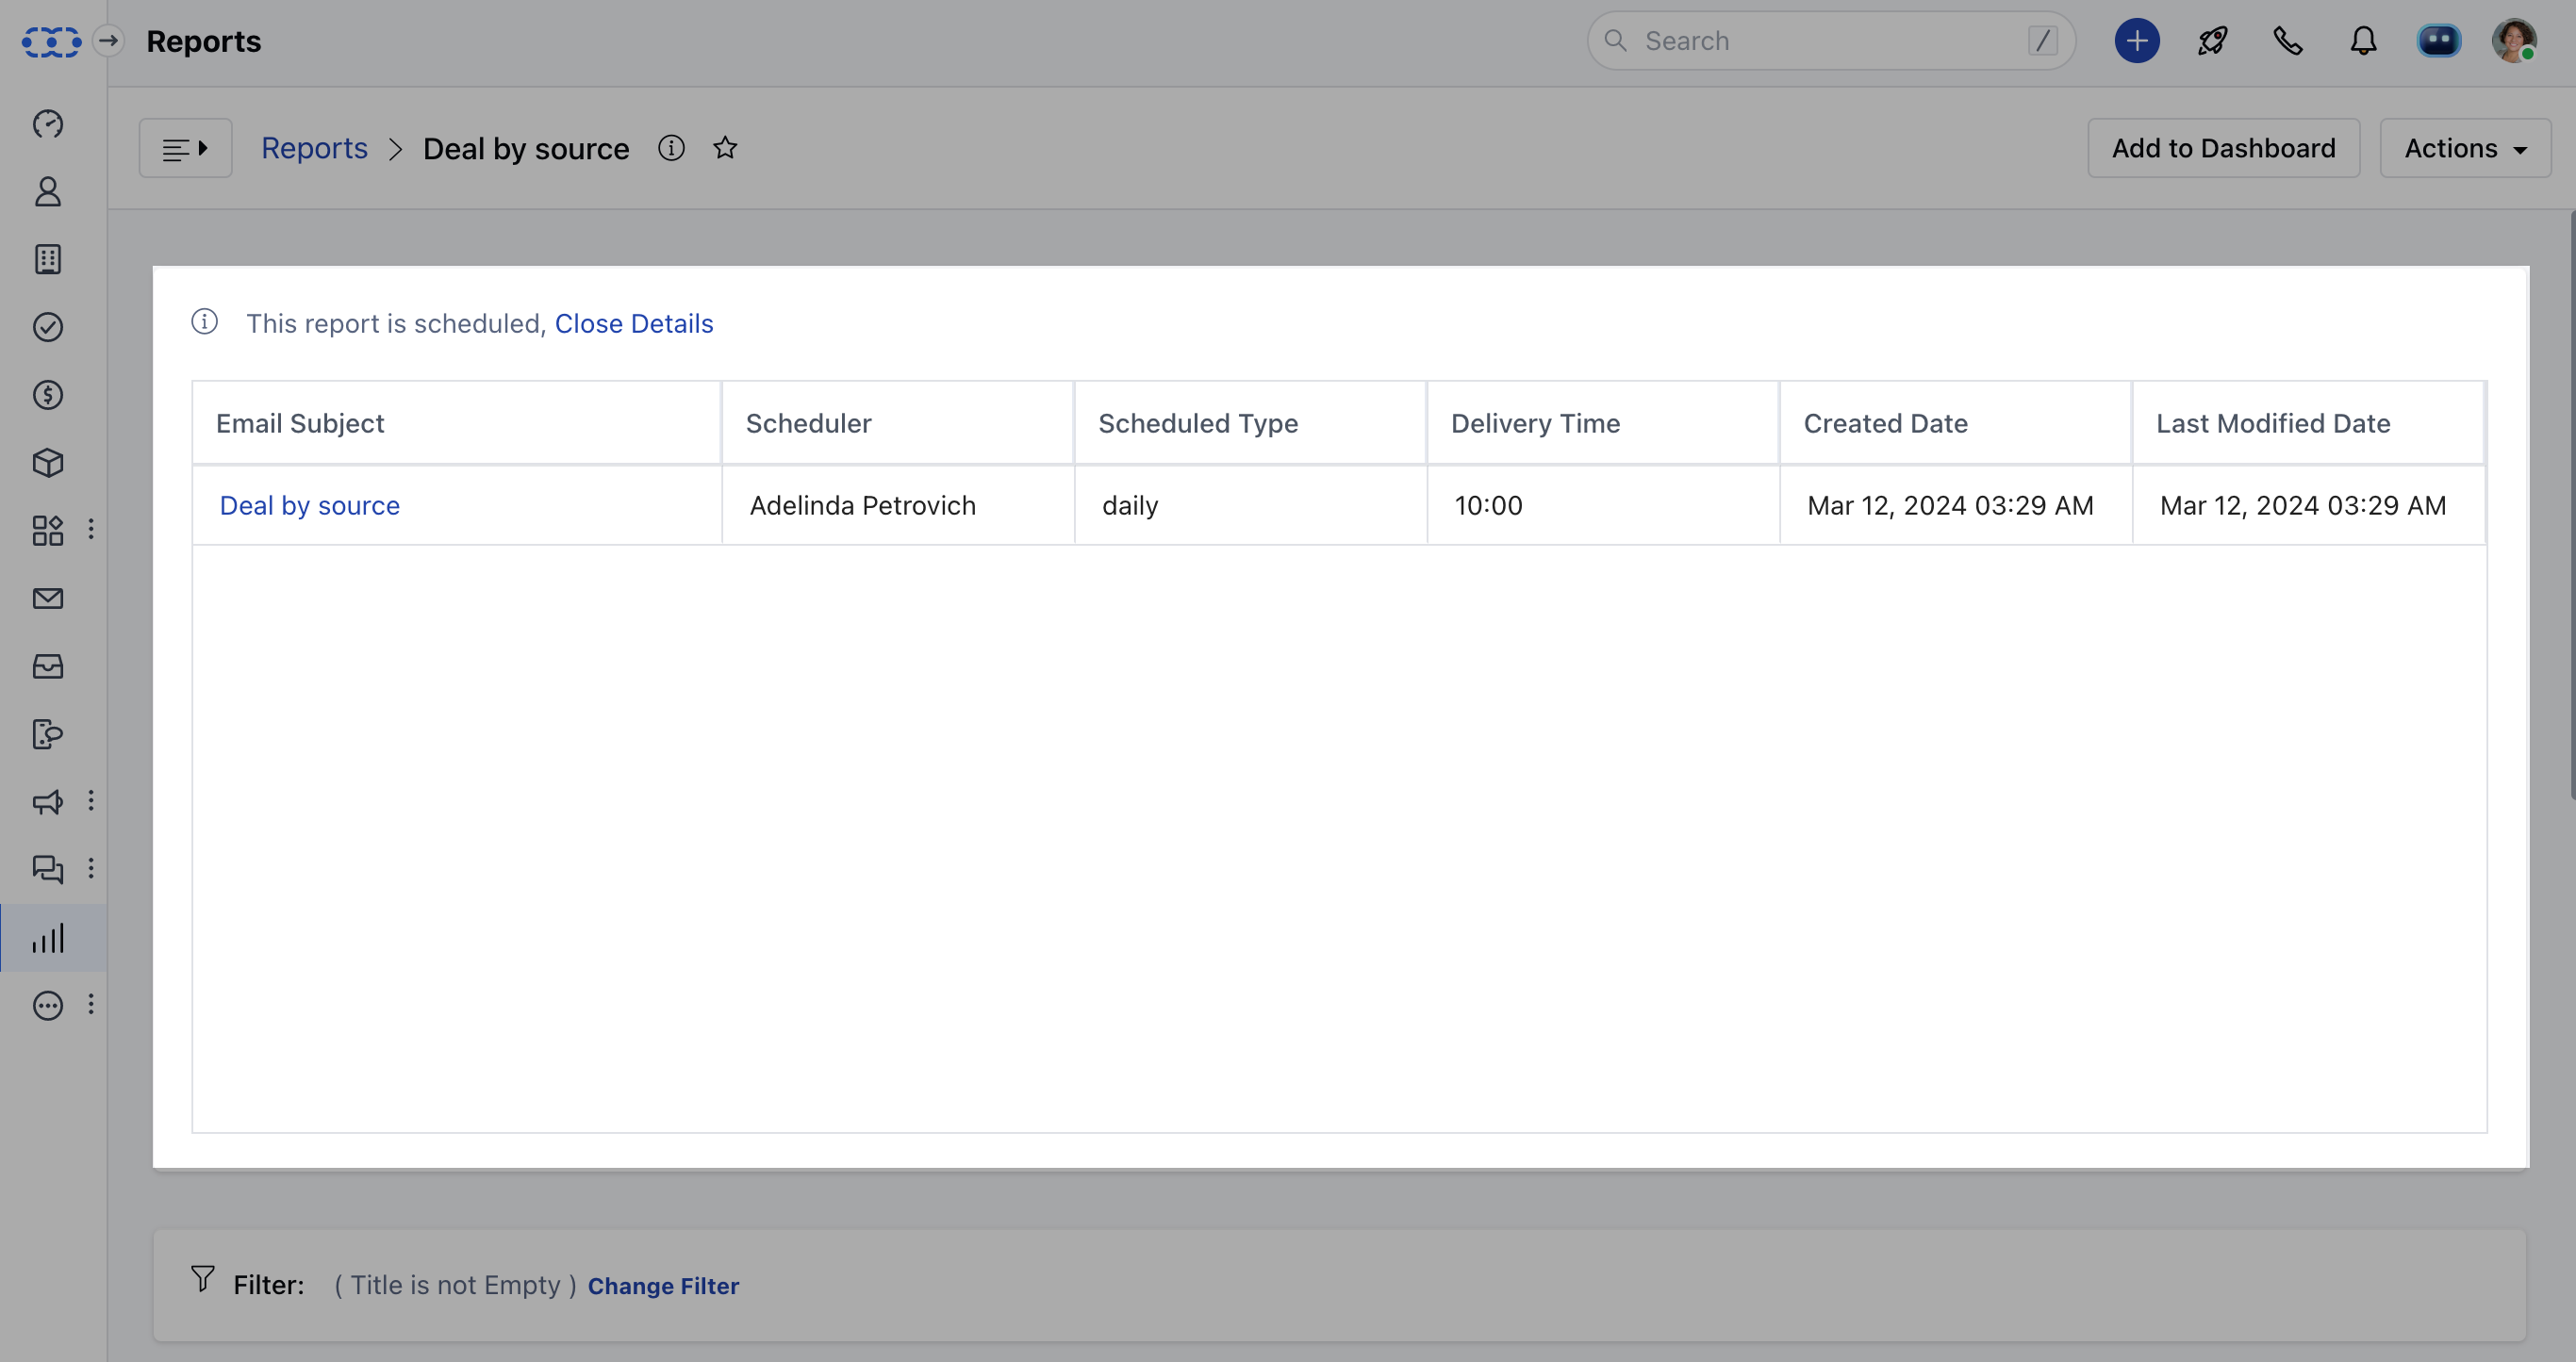Focus the Search input field
This screenshot has height=1362, width=2576.
(1831, 41)
